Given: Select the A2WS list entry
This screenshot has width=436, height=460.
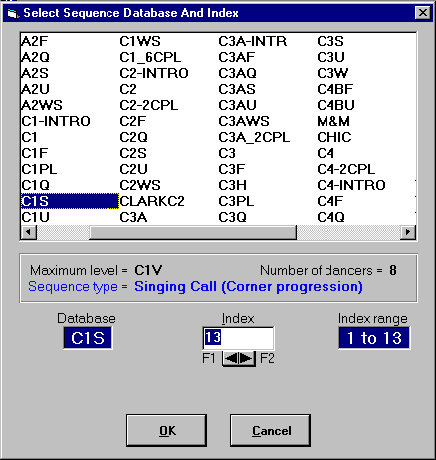Looking at the screenshot, I should [x=42, y=105].
